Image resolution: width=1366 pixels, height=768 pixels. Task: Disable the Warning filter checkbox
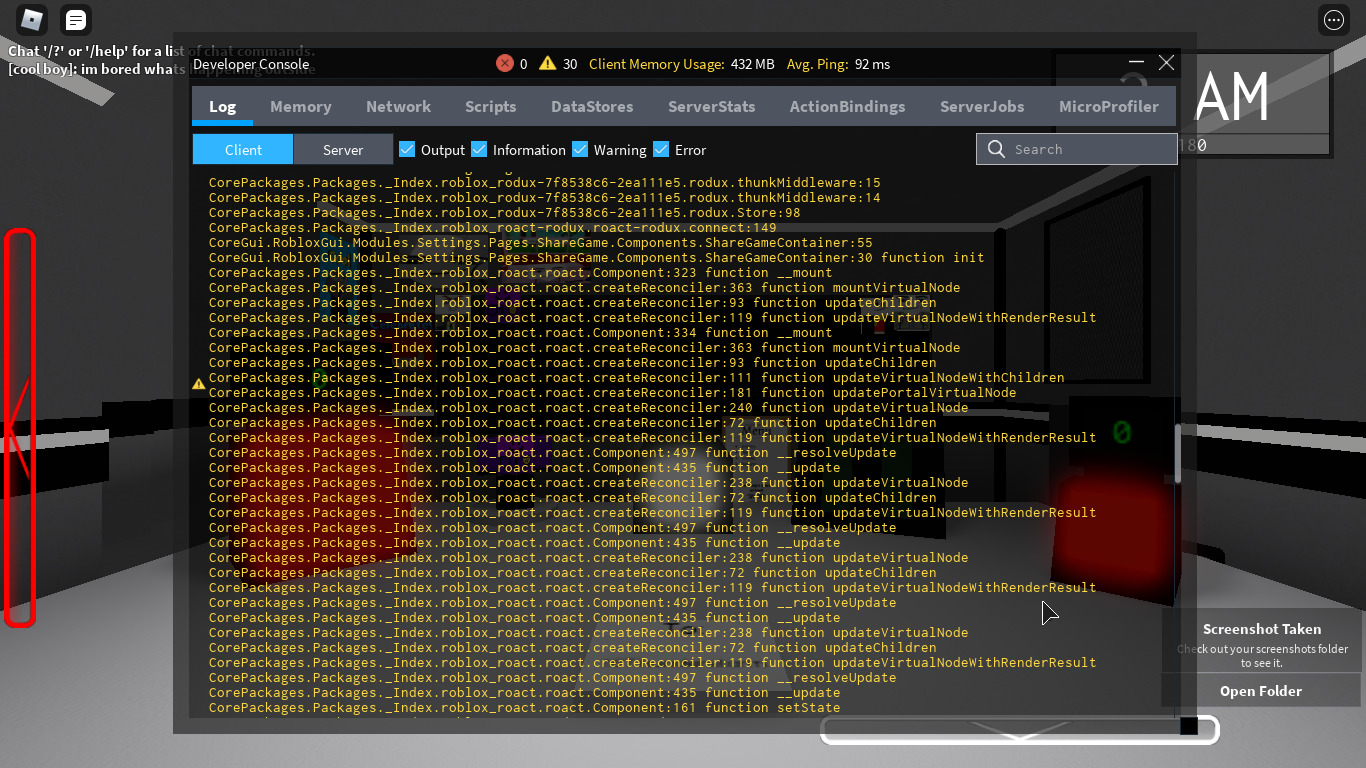tap(580, 149)
